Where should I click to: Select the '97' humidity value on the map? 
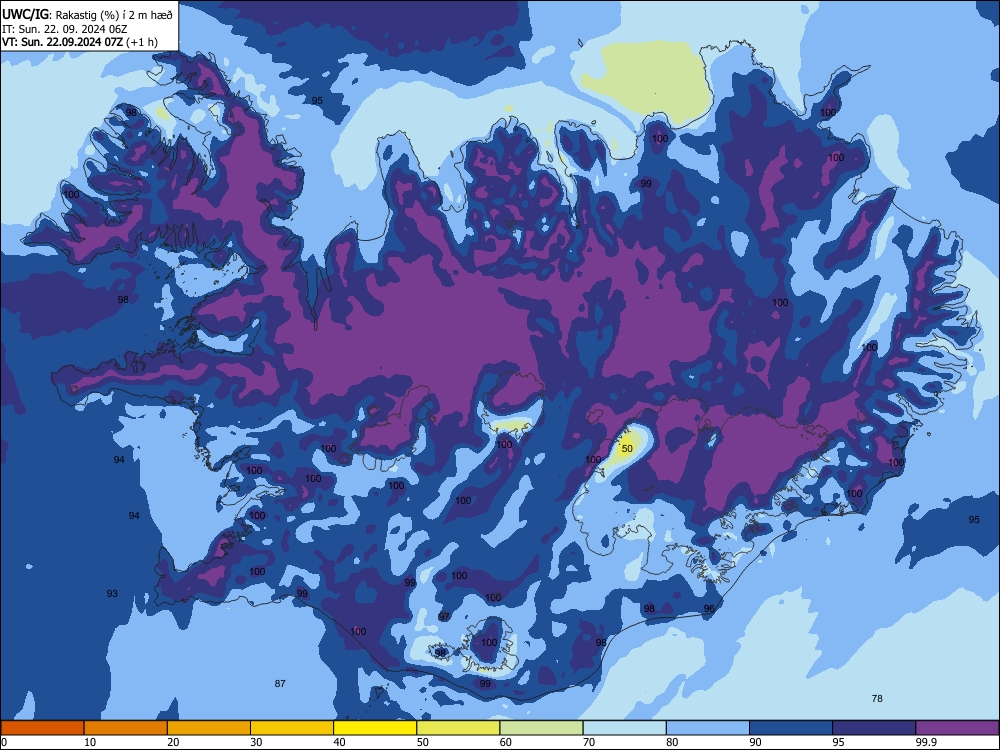coord(445,617)
